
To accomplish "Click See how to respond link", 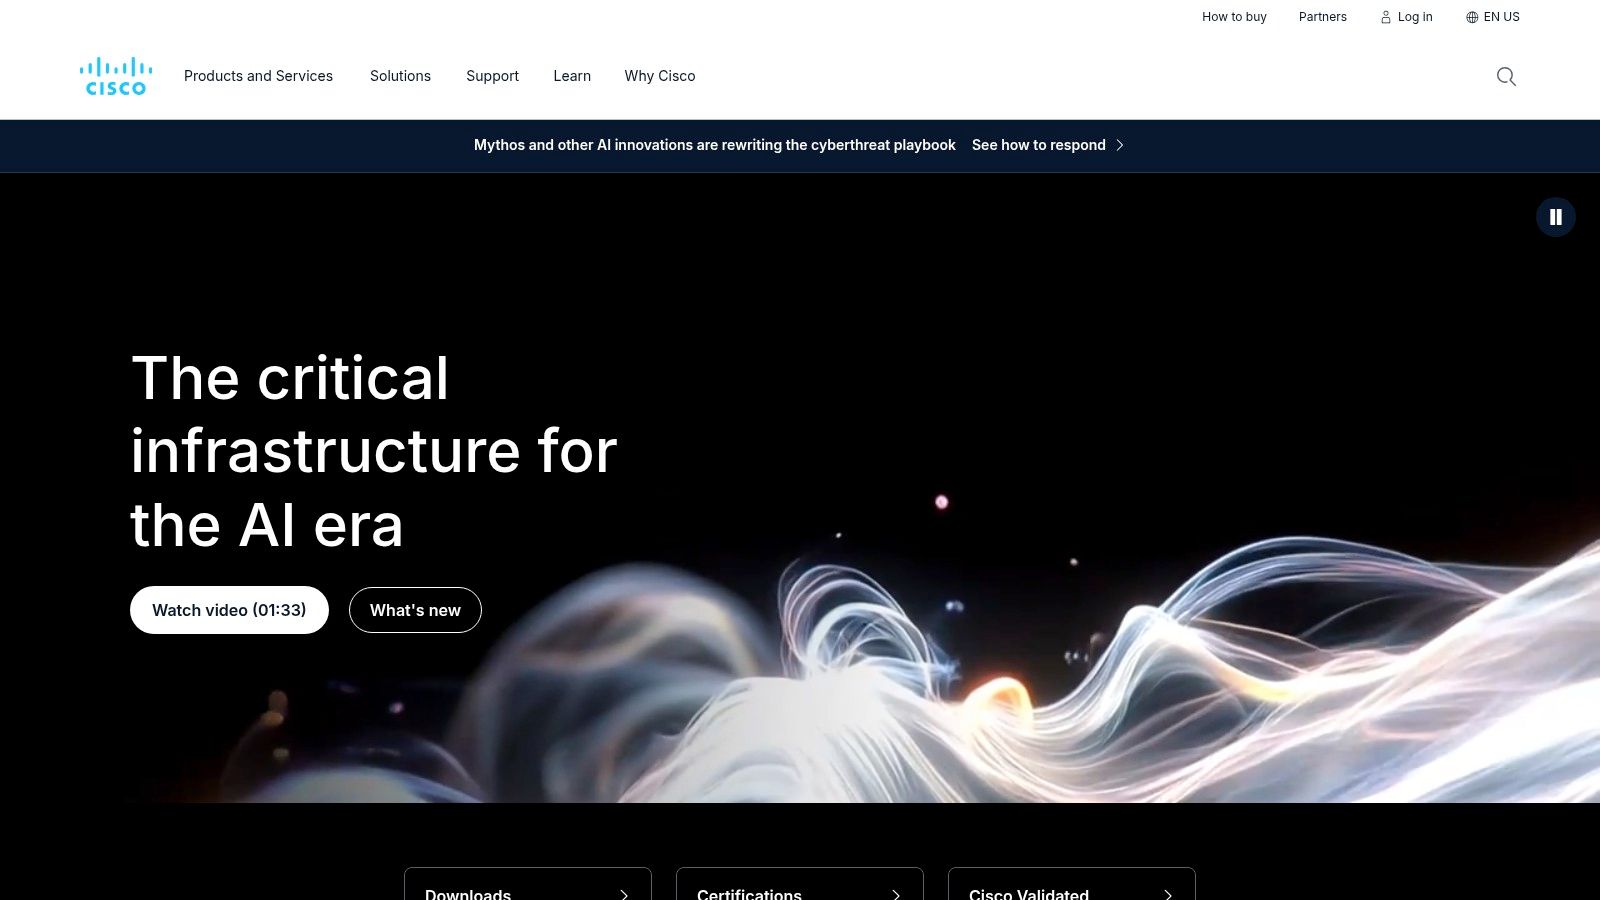I will point(1039,145).
